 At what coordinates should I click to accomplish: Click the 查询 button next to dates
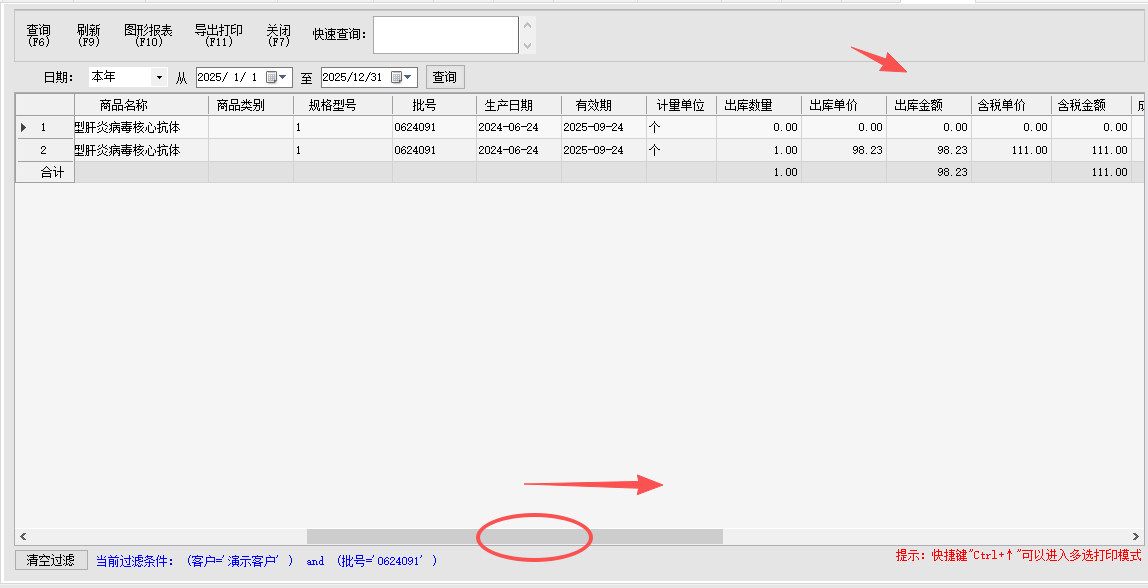[x=445, y=77]
